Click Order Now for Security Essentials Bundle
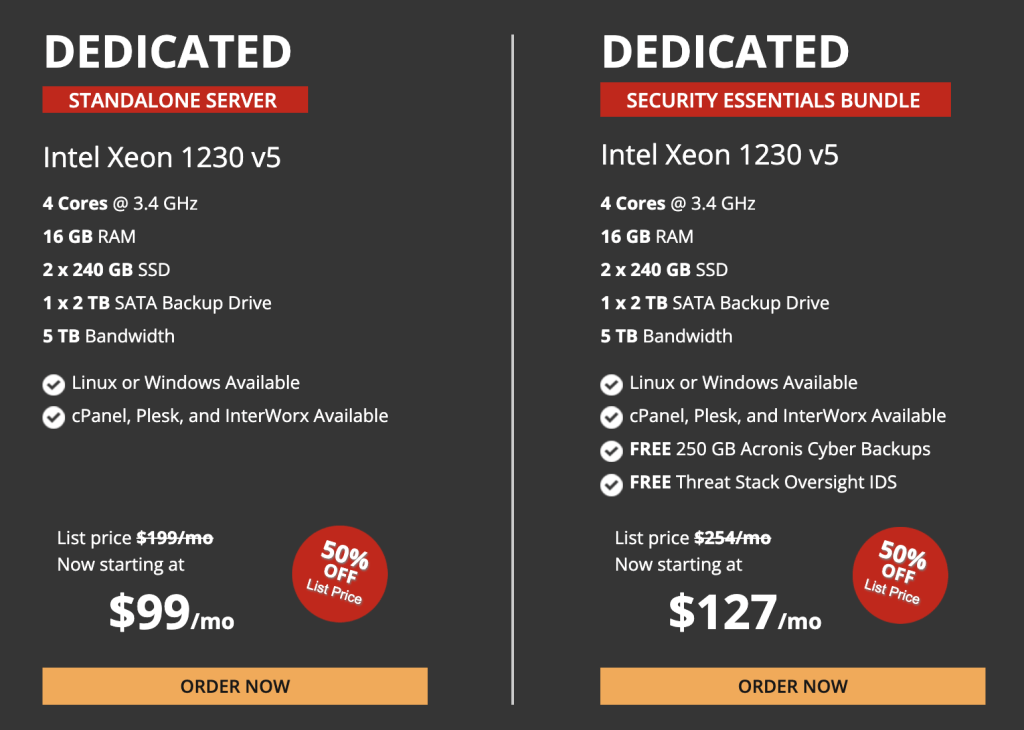 pos(792,686)
